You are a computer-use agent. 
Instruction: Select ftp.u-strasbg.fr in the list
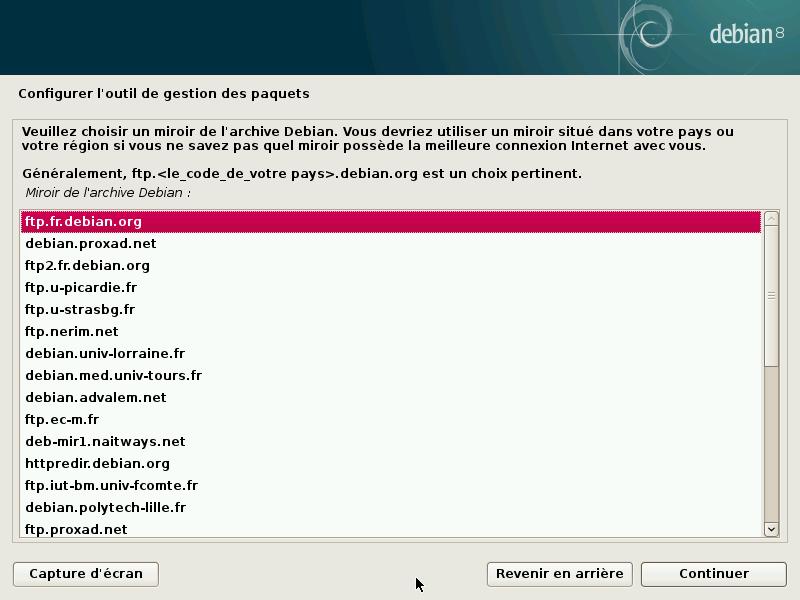point(80,310)
